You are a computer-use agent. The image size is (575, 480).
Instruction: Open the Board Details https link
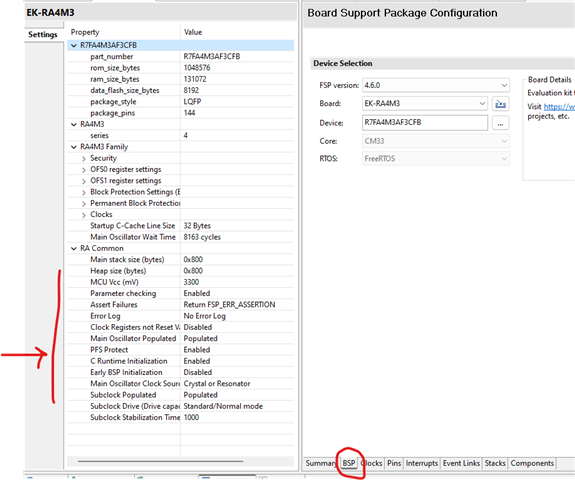[x=559, y=107]
